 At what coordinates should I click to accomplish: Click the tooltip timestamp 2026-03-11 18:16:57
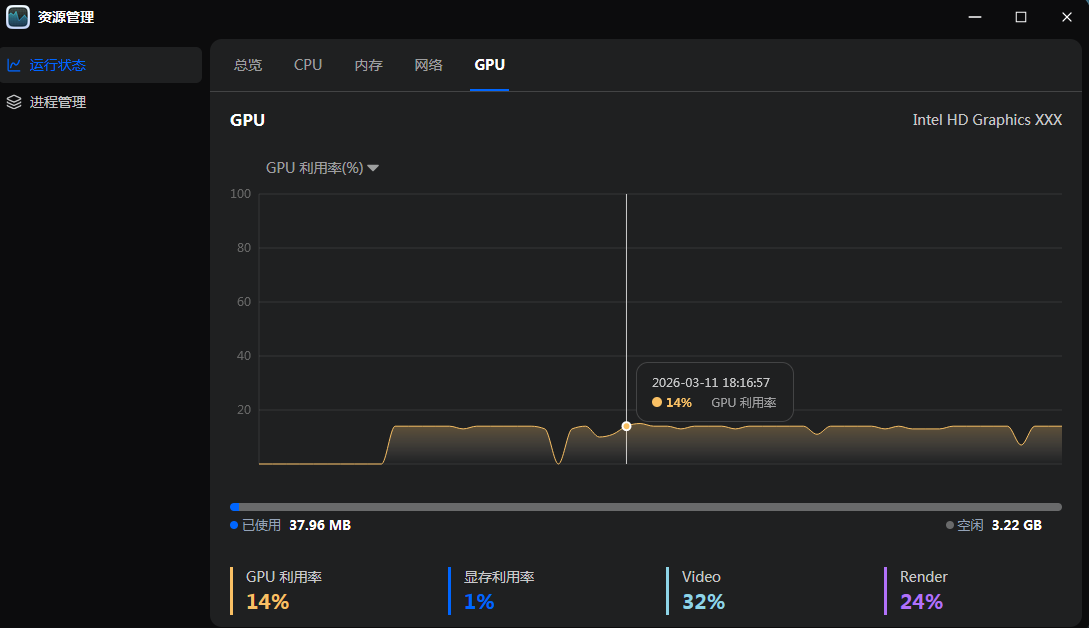coord(710,383)
